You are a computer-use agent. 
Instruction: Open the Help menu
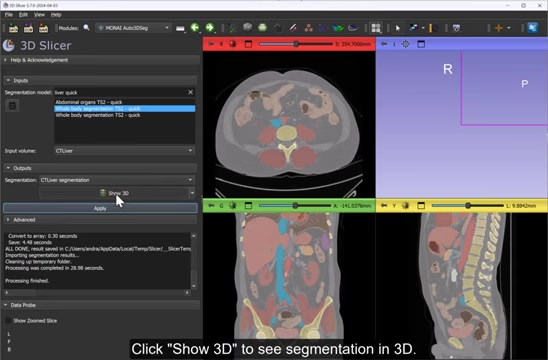point(56,15)
